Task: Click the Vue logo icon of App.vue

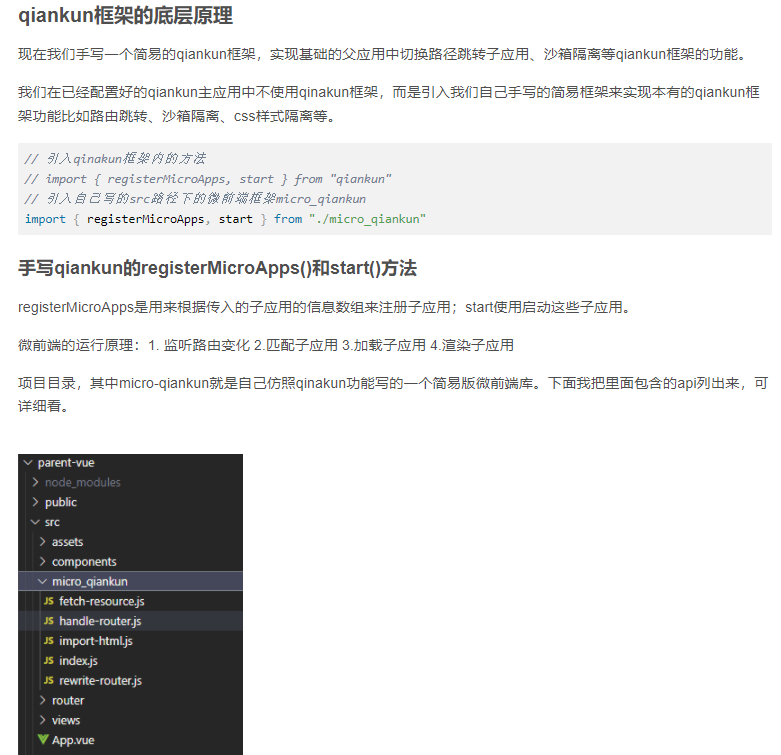Action: coord(43,740)
